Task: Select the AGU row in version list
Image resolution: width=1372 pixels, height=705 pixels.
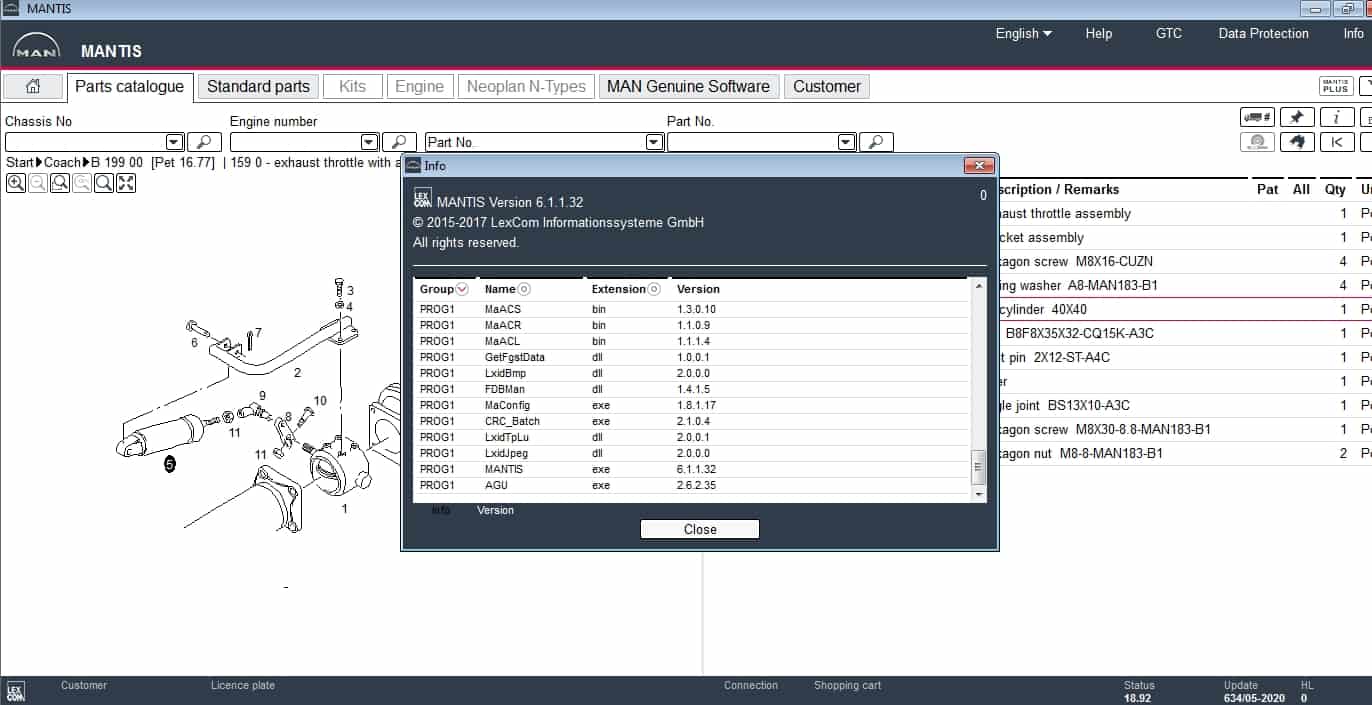Action: point(692,485)
